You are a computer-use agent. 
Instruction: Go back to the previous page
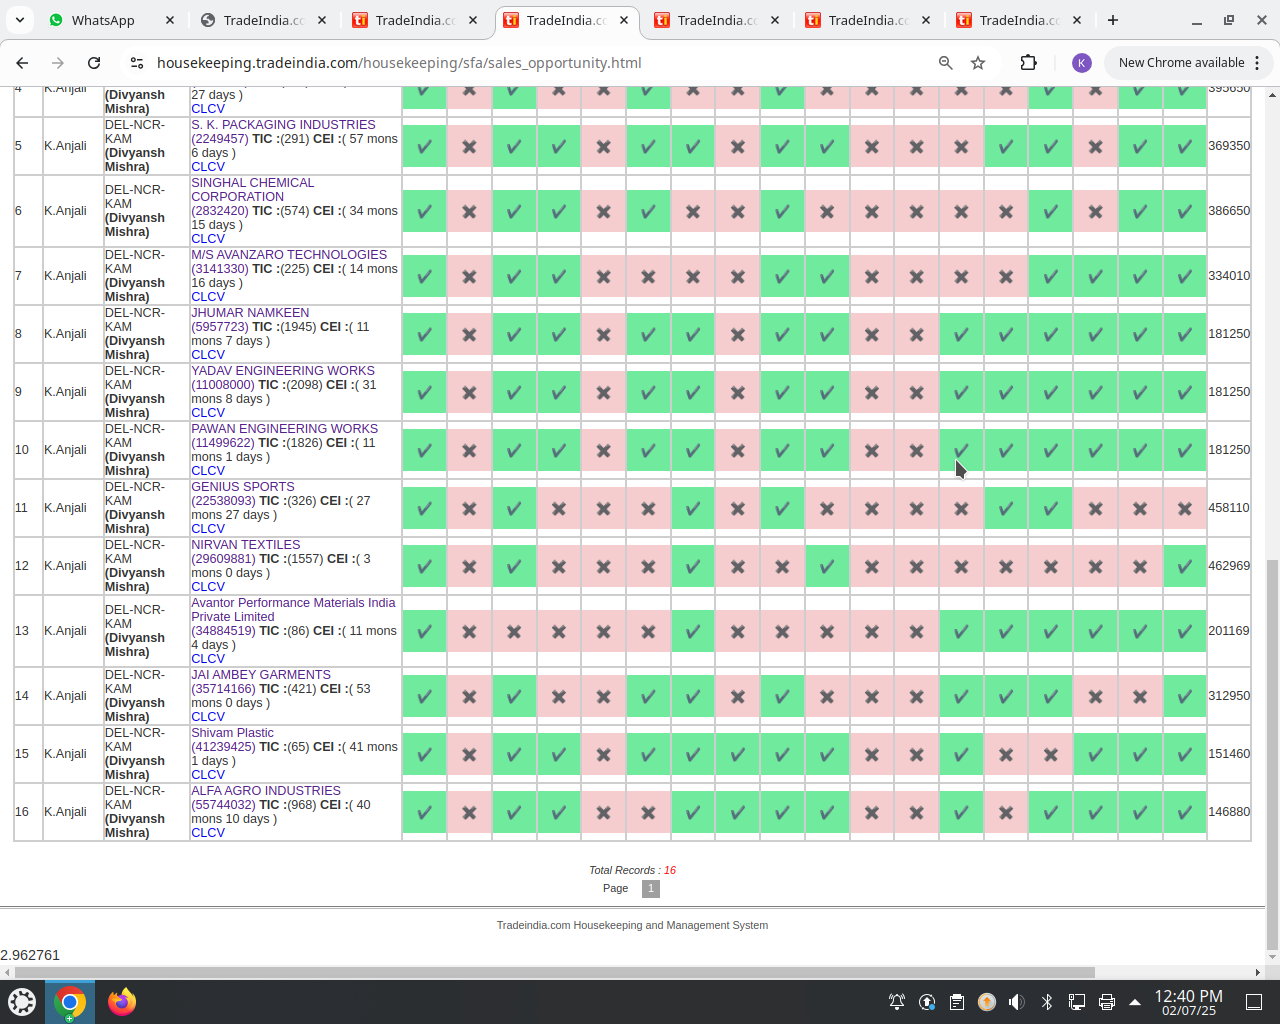(22, 62)
